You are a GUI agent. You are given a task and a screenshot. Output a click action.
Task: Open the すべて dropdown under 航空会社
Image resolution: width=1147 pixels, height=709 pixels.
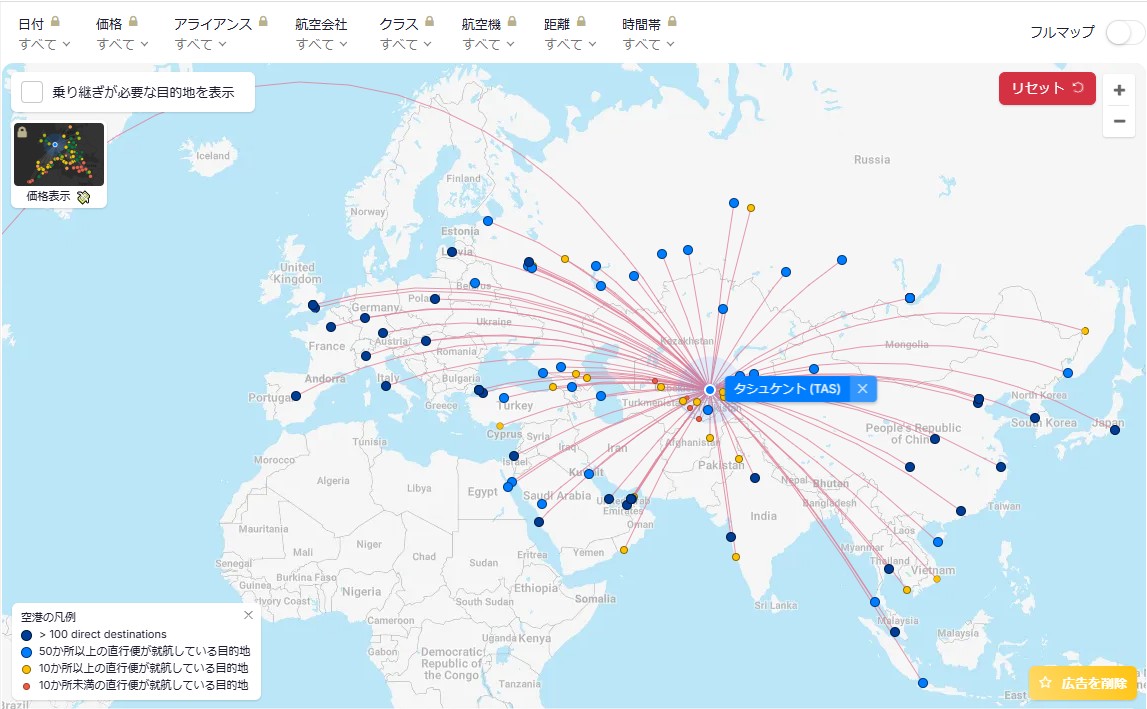point(322,44)
